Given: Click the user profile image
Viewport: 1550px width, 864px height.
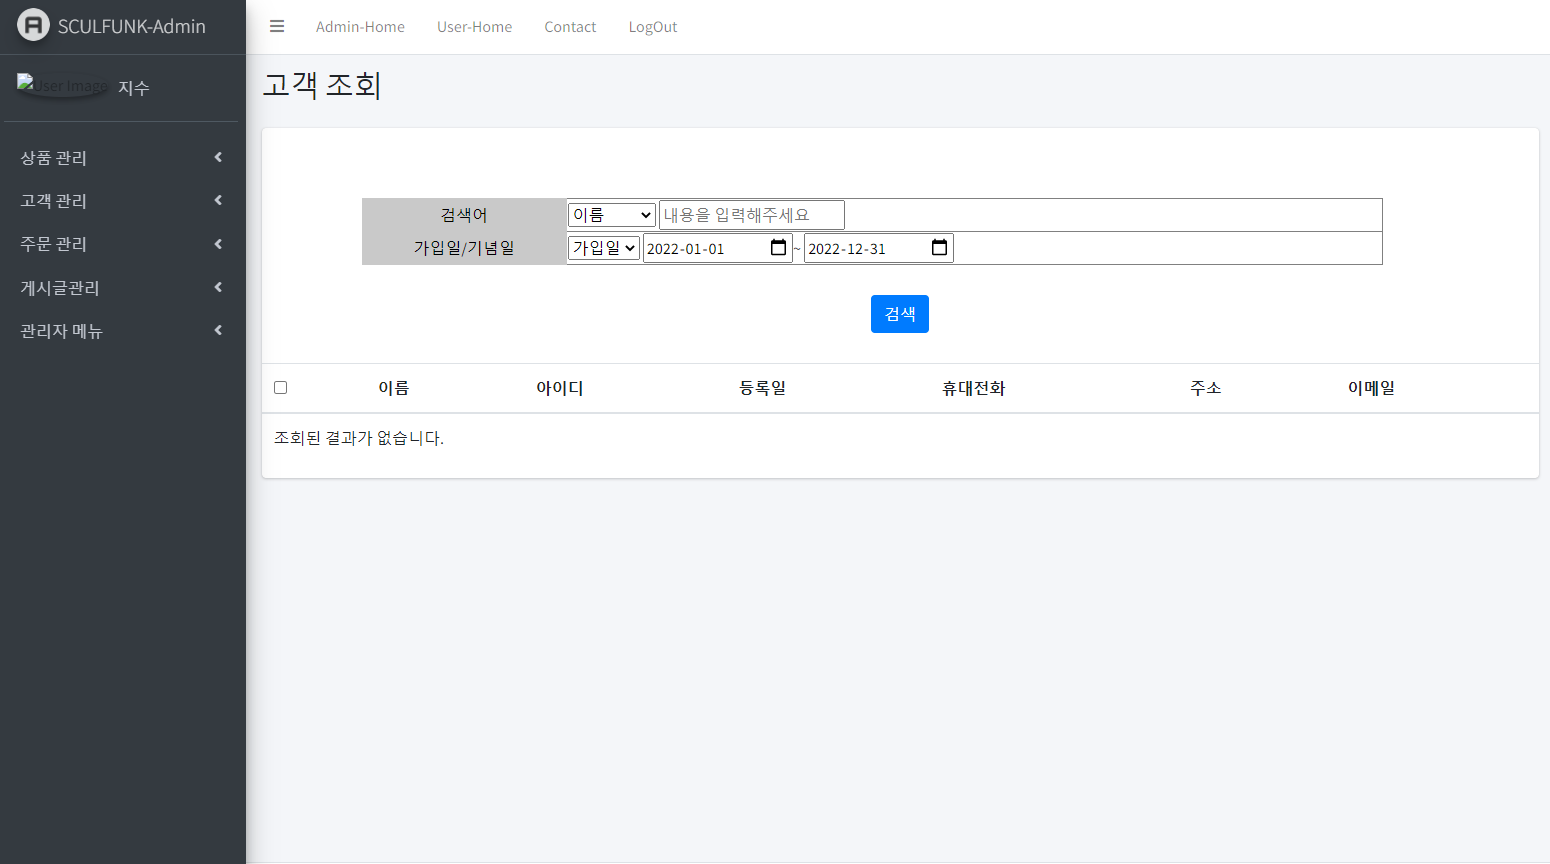Looking at the screenshot, I should click(x=62, y=85).
